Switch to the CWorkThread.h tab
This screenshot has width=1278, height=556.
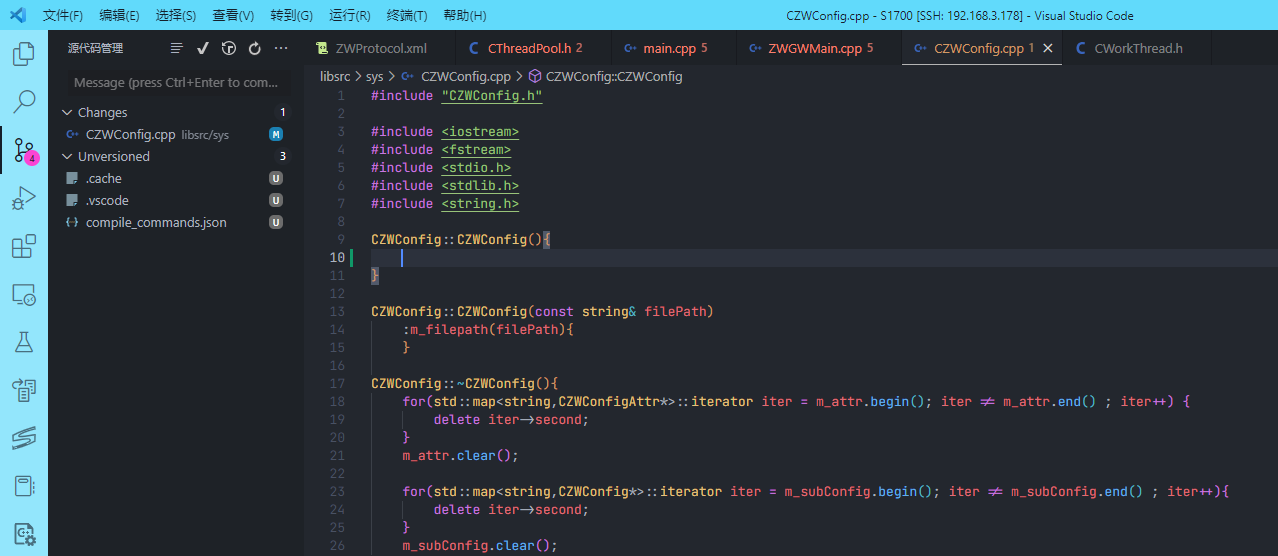1138,48
